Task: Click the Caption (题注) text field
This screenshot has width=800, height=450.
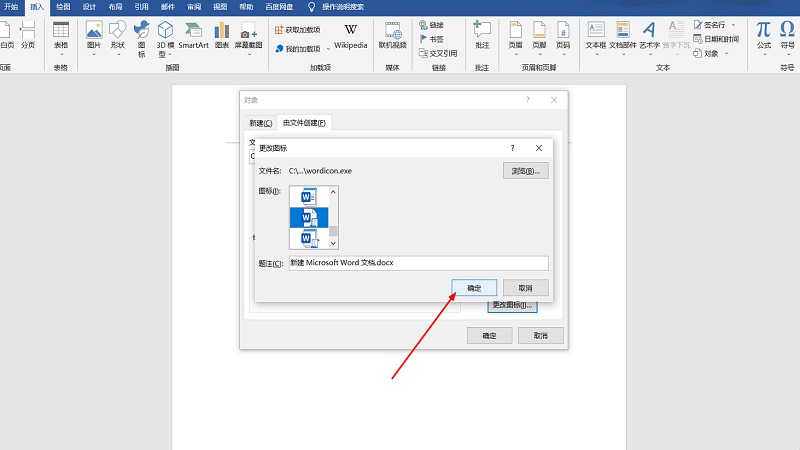Action: point(418,263)
